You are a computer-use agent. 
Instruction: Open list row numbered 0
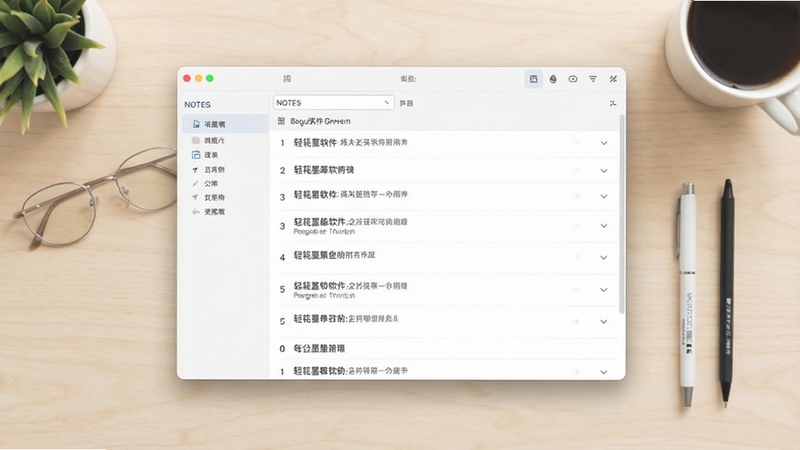(444, 349)
